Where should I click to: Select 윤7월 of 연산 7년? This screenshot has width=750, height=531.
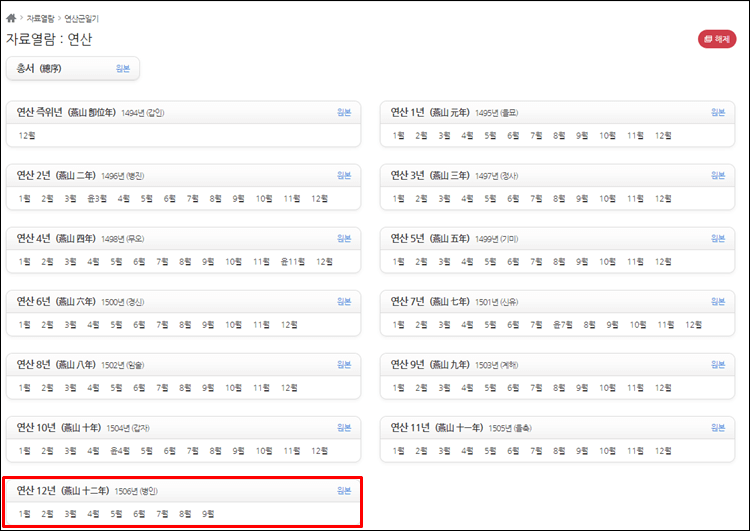[x=562, y=325]
